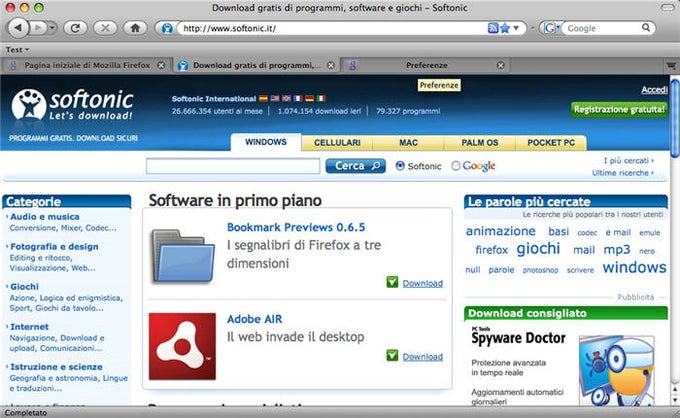Screen dimensions: 680x418
Task: Click inside the URL address field
Action: click(332, 29)
